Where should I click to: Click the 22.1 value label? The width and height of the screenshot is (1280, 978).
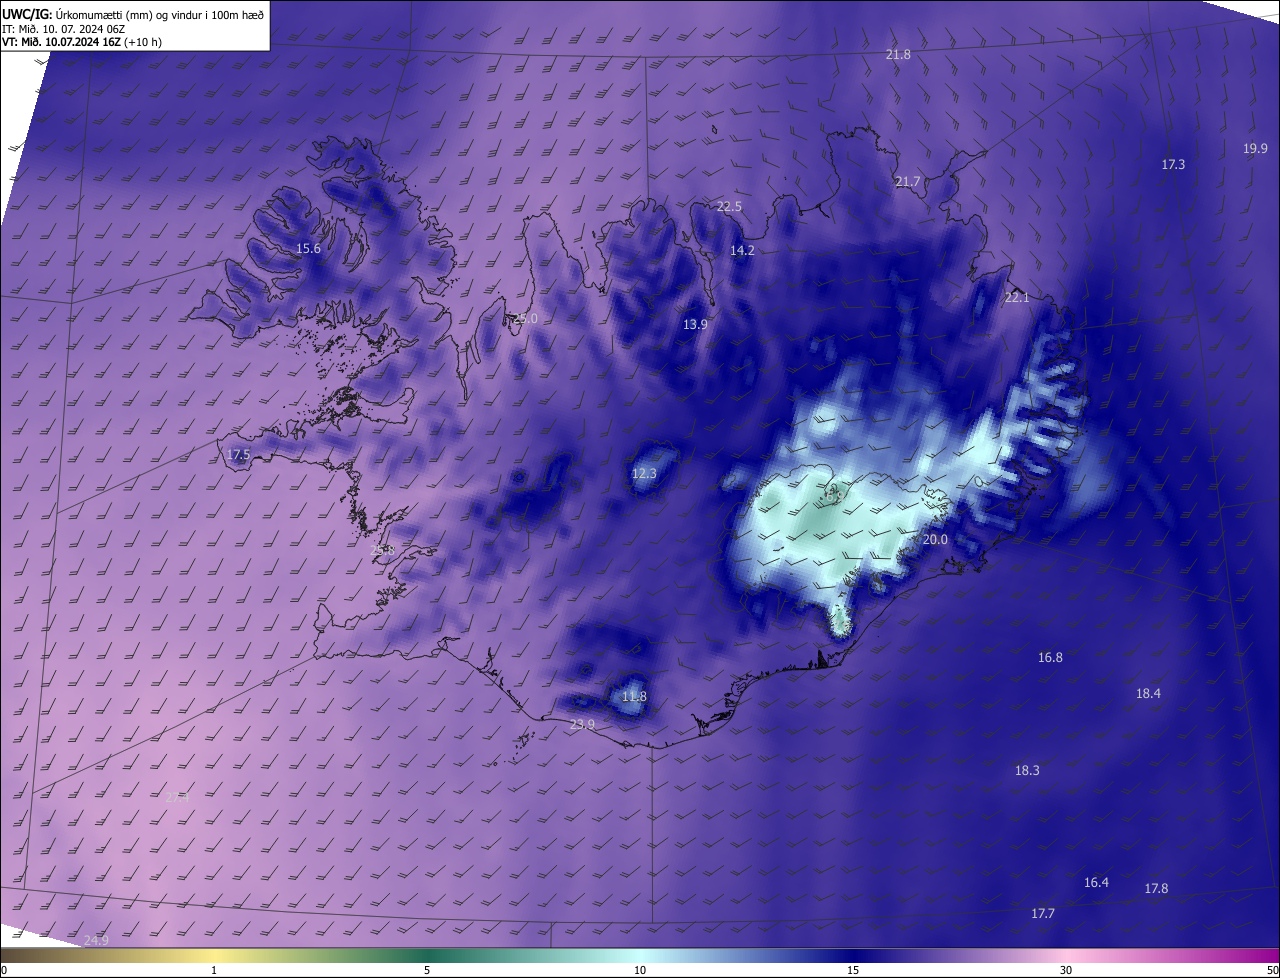[1016, 297]
